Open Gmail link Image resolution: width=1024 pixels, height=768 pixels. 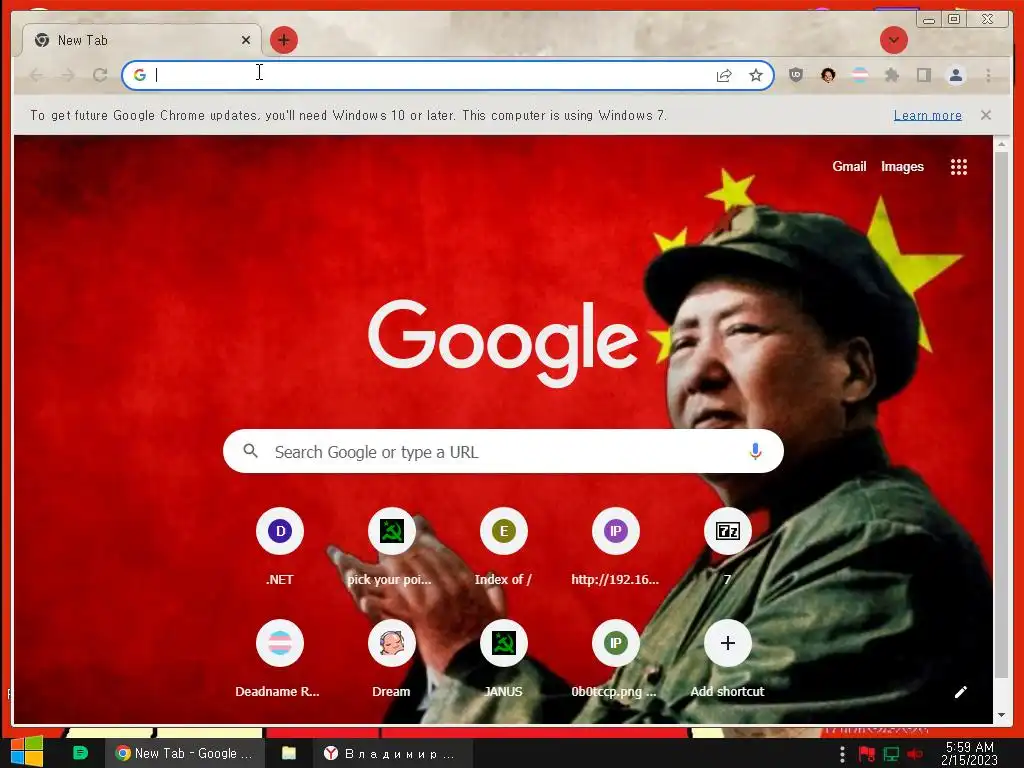tap(849, 167)
